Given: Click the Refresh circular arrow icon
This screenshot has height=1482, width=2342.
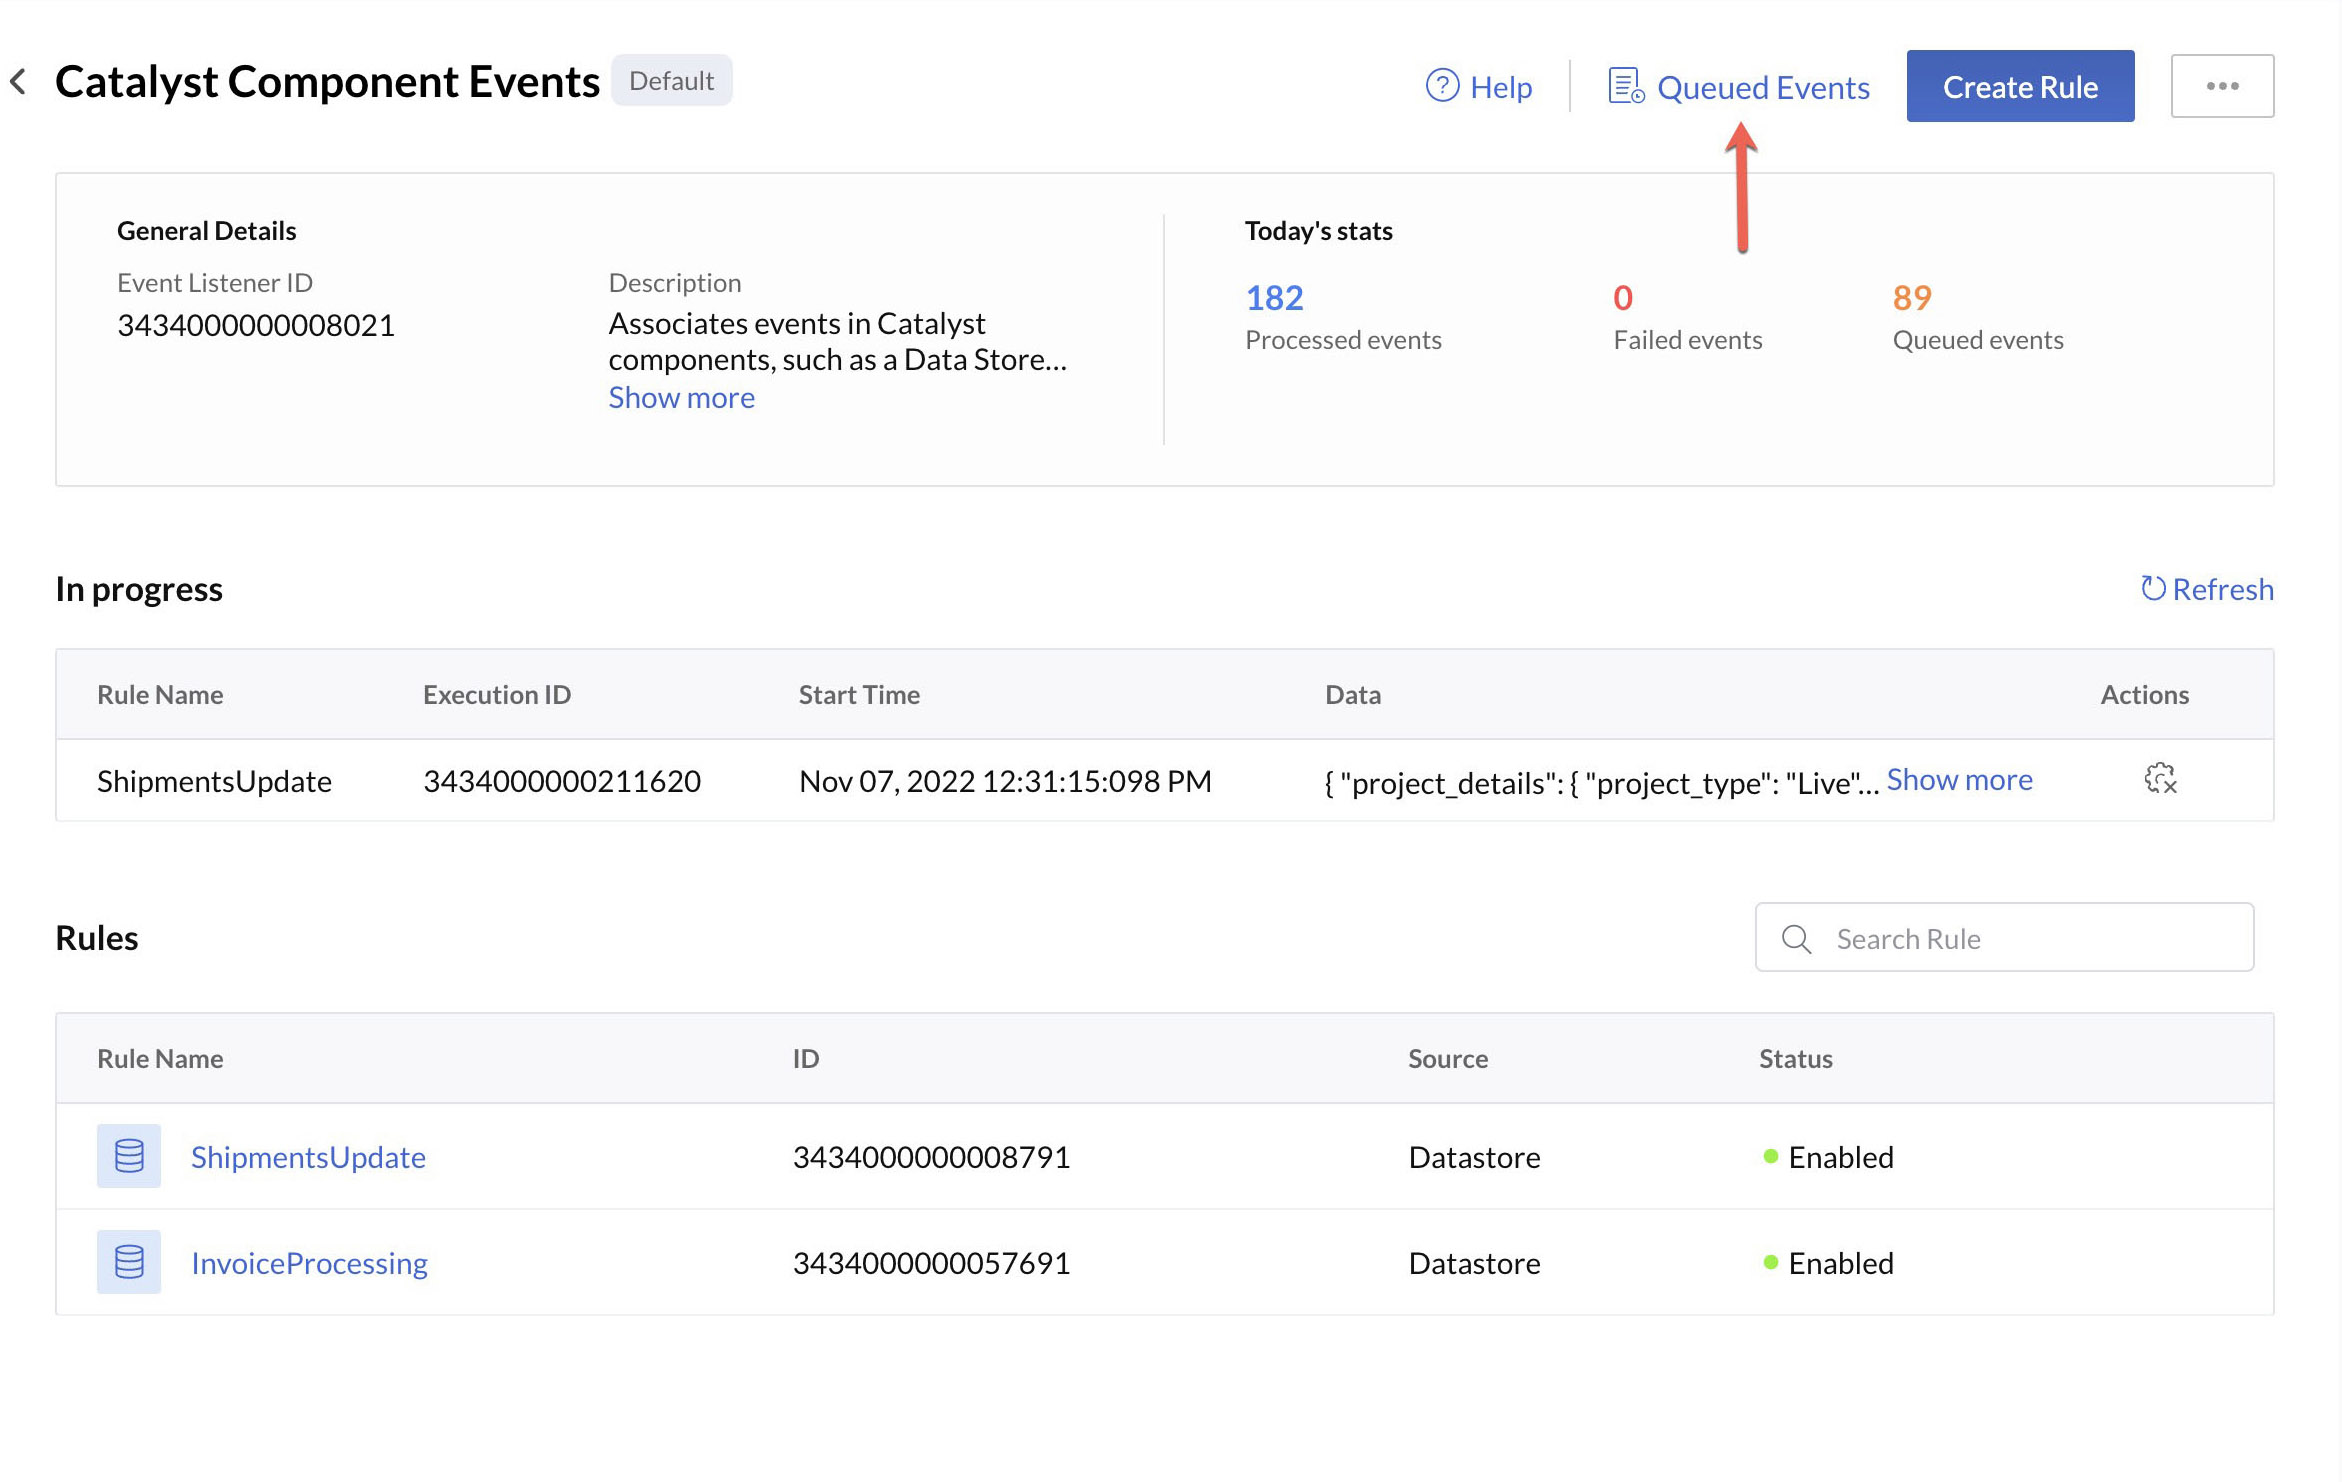Looking at the screenshot, I should (2152, 588).
